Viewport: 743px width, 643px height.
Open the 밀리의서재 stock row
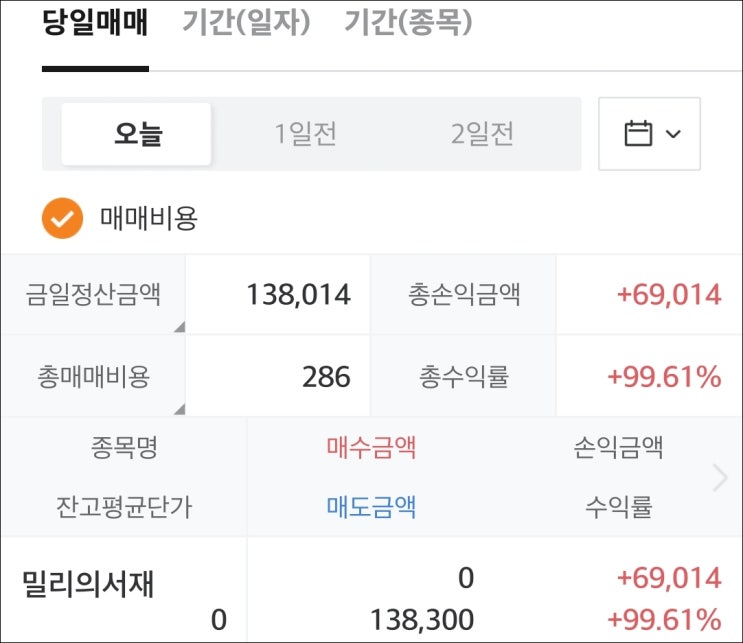(x=88, y=585)
